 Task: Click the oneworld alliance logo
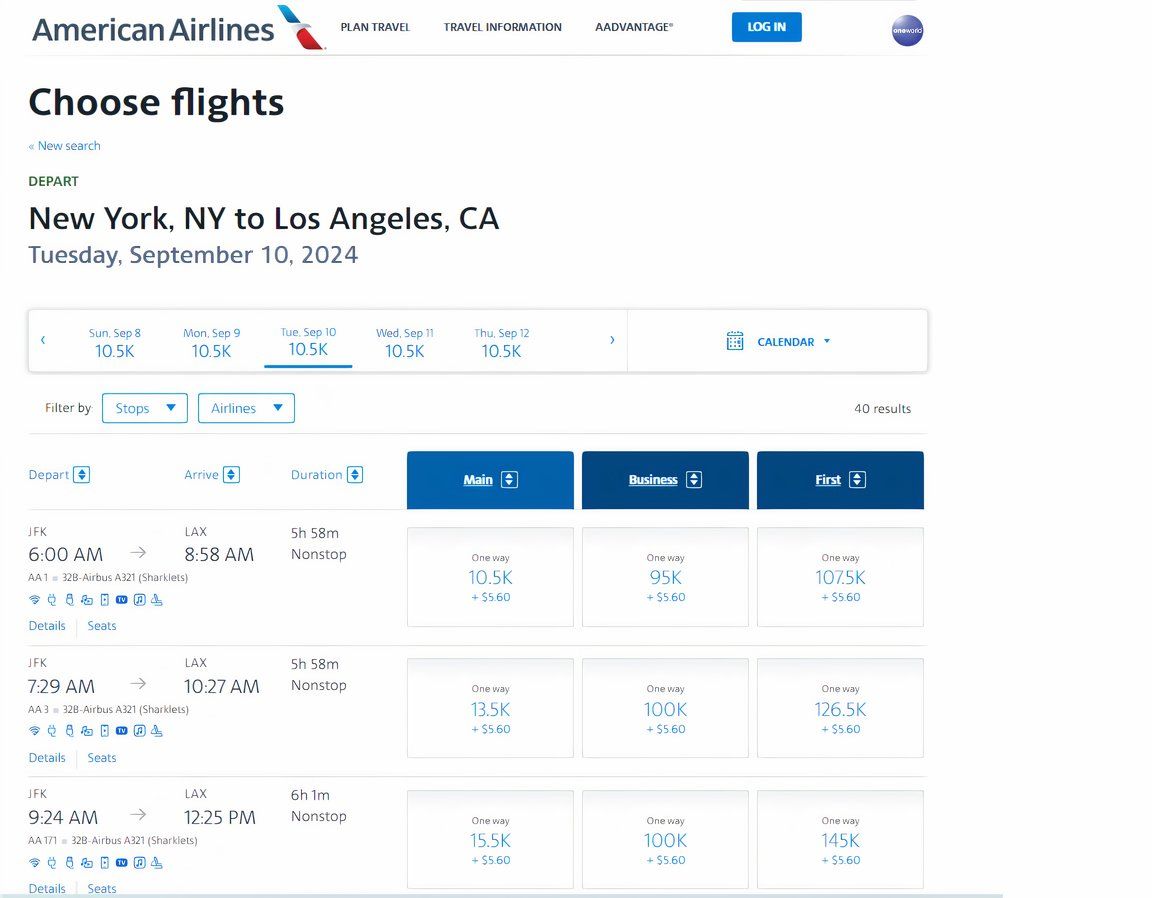pyautogui.click(x=907, y=31)
